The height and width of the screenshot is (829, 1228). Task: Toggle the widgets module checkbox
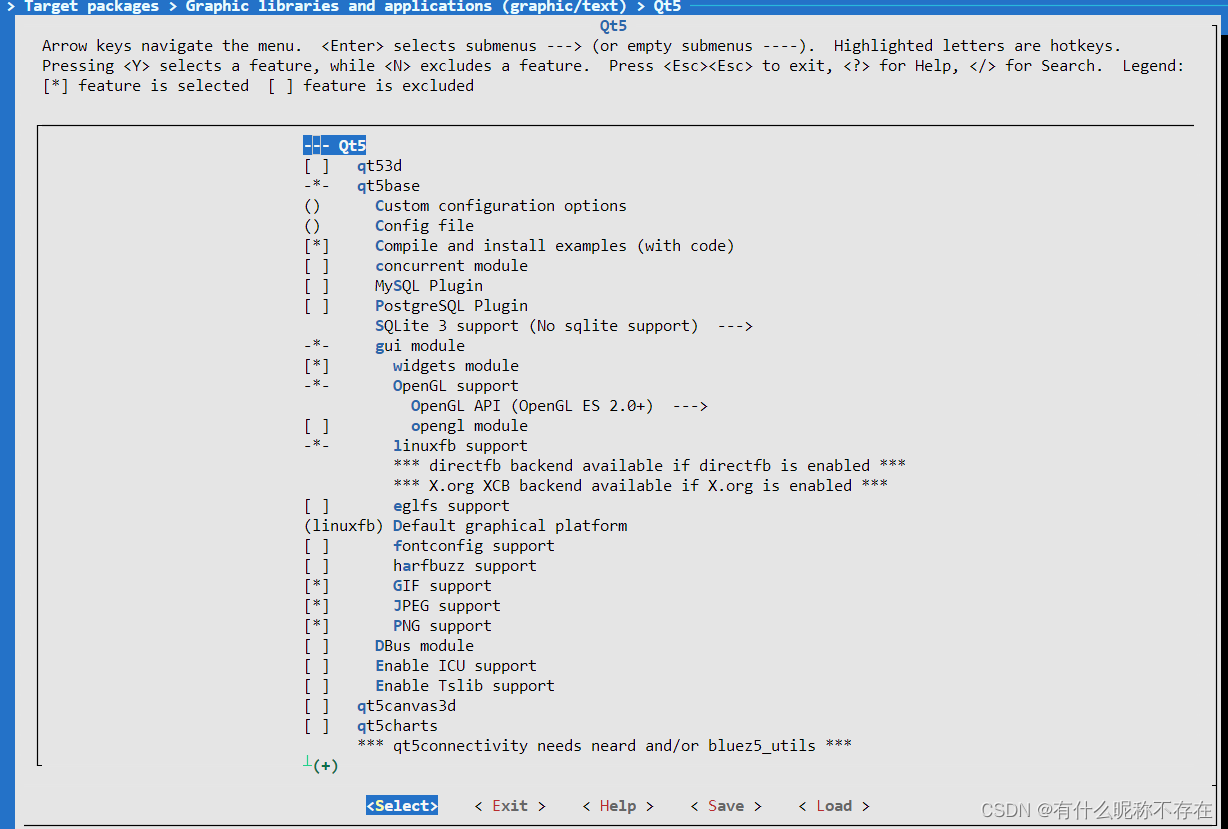click(316, 366)
